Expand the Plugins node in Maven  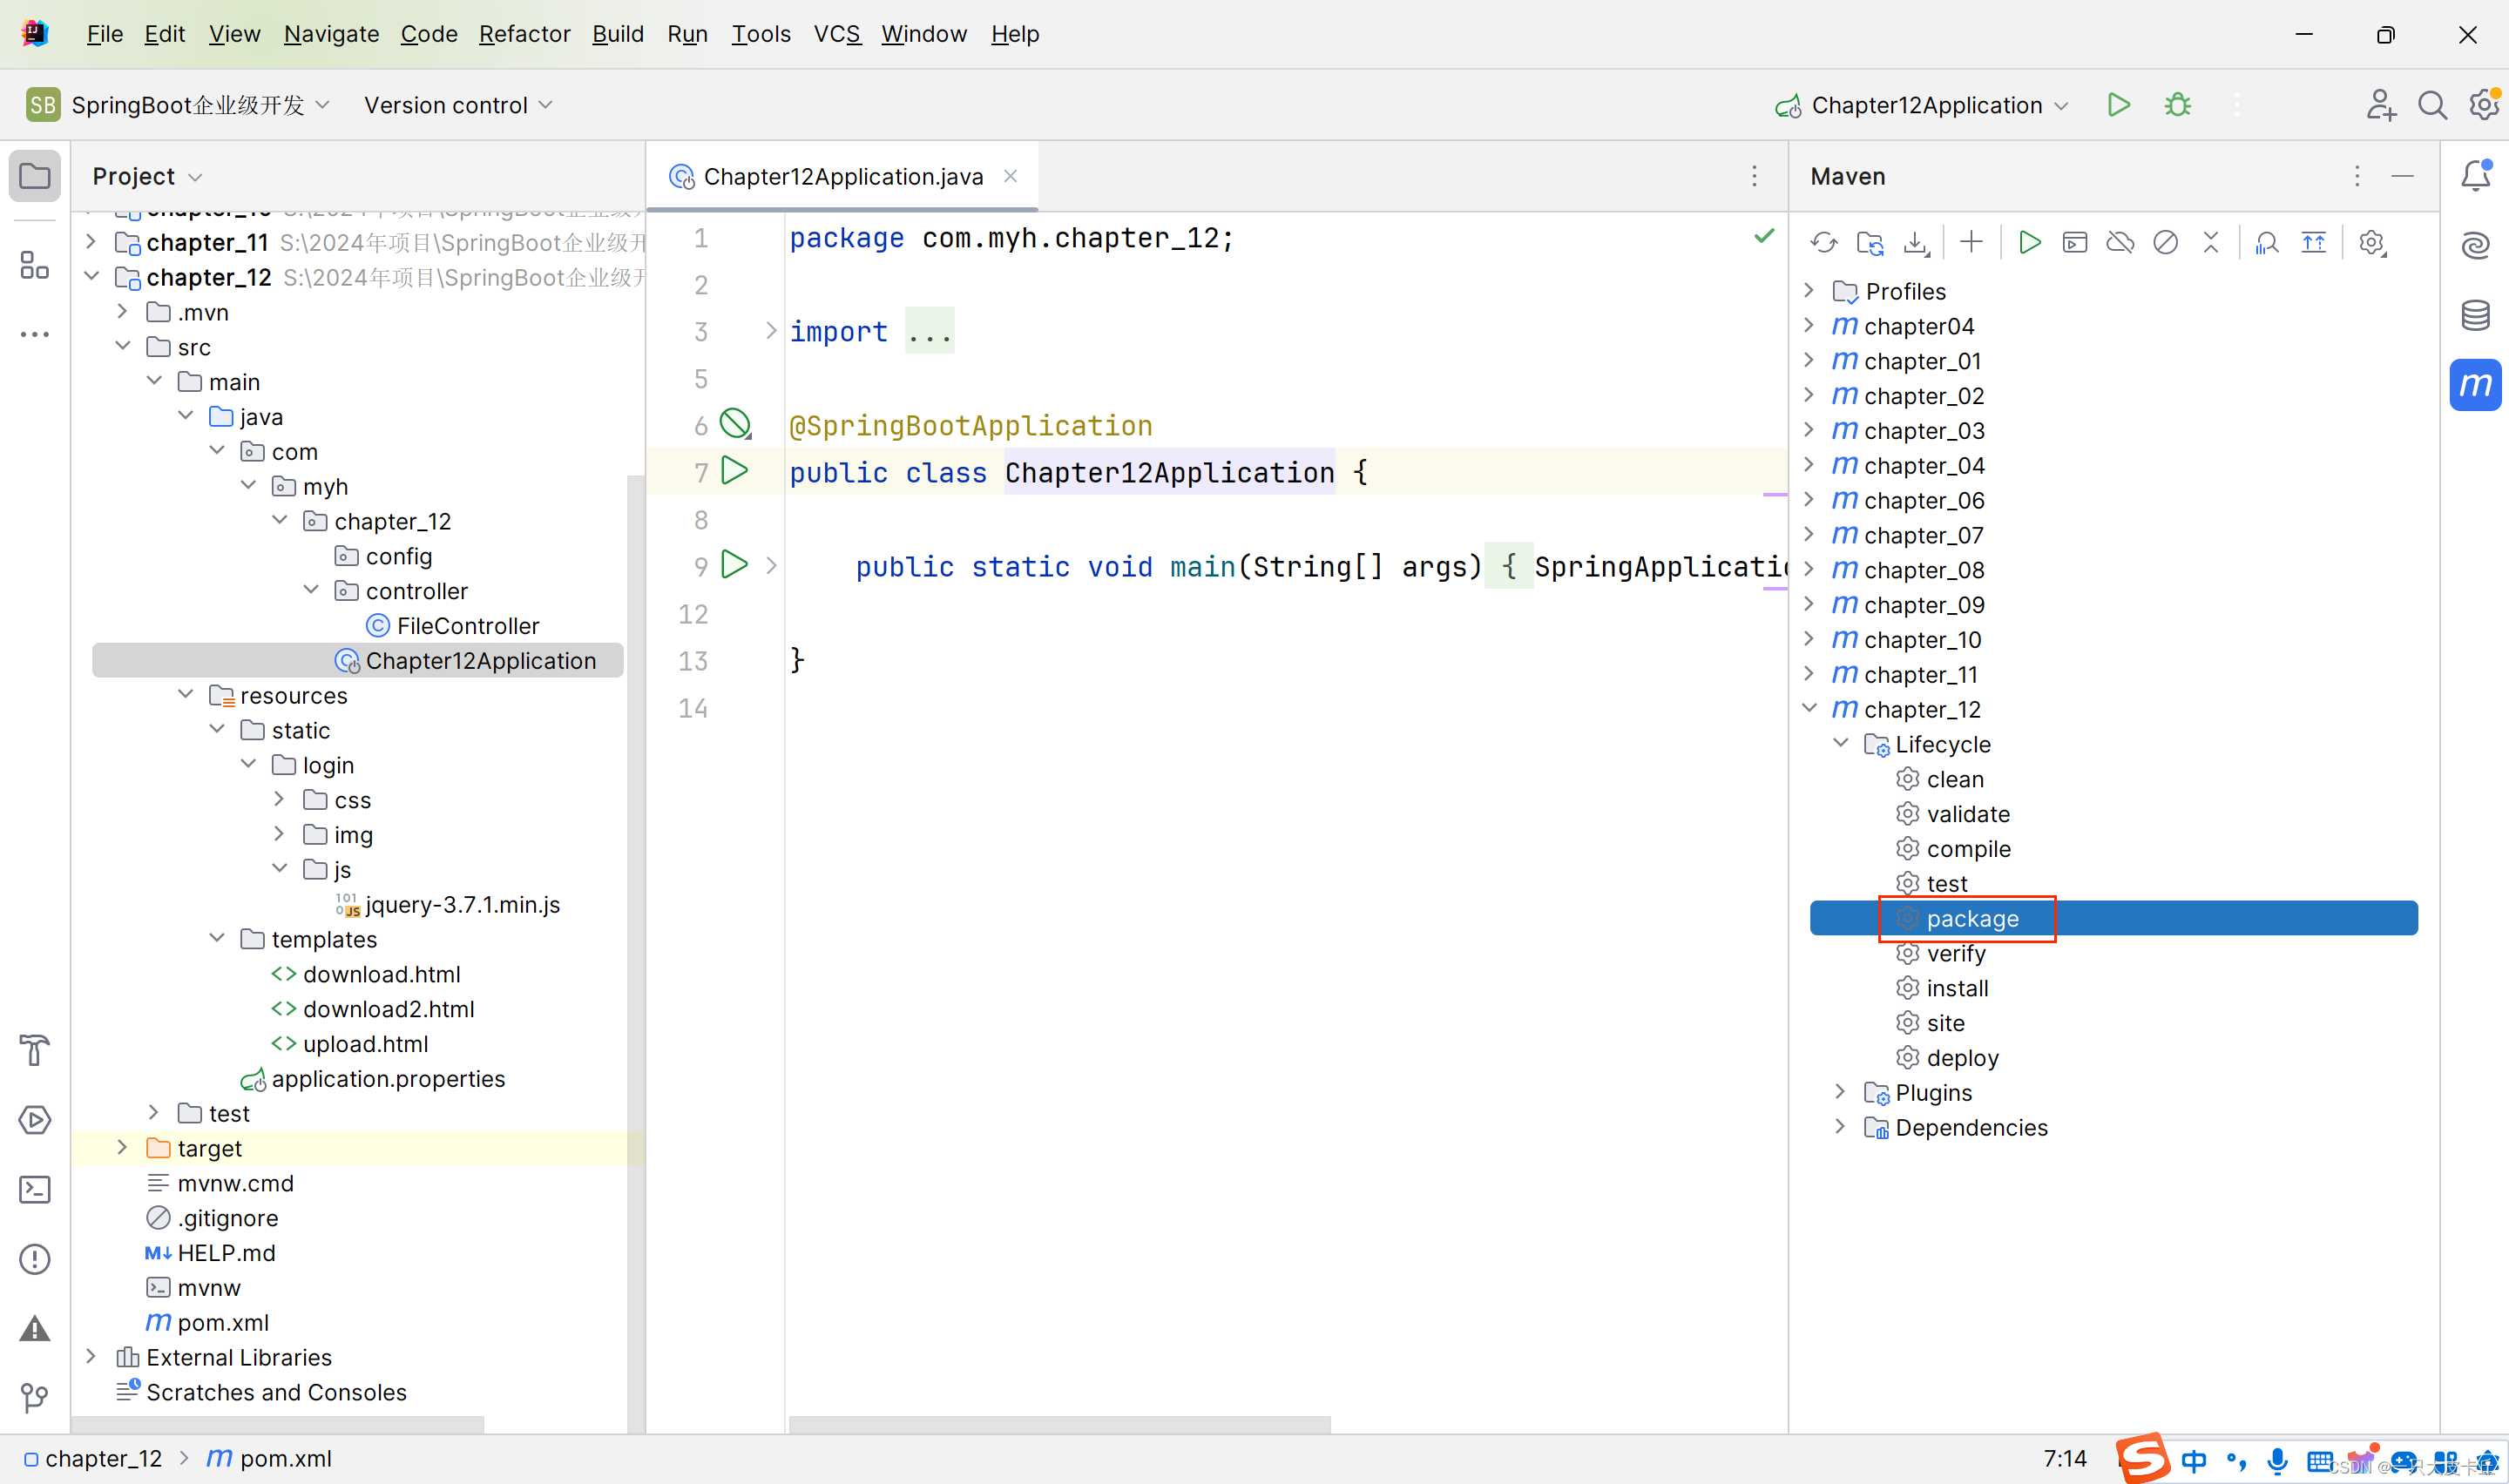click(1840, 1092)
